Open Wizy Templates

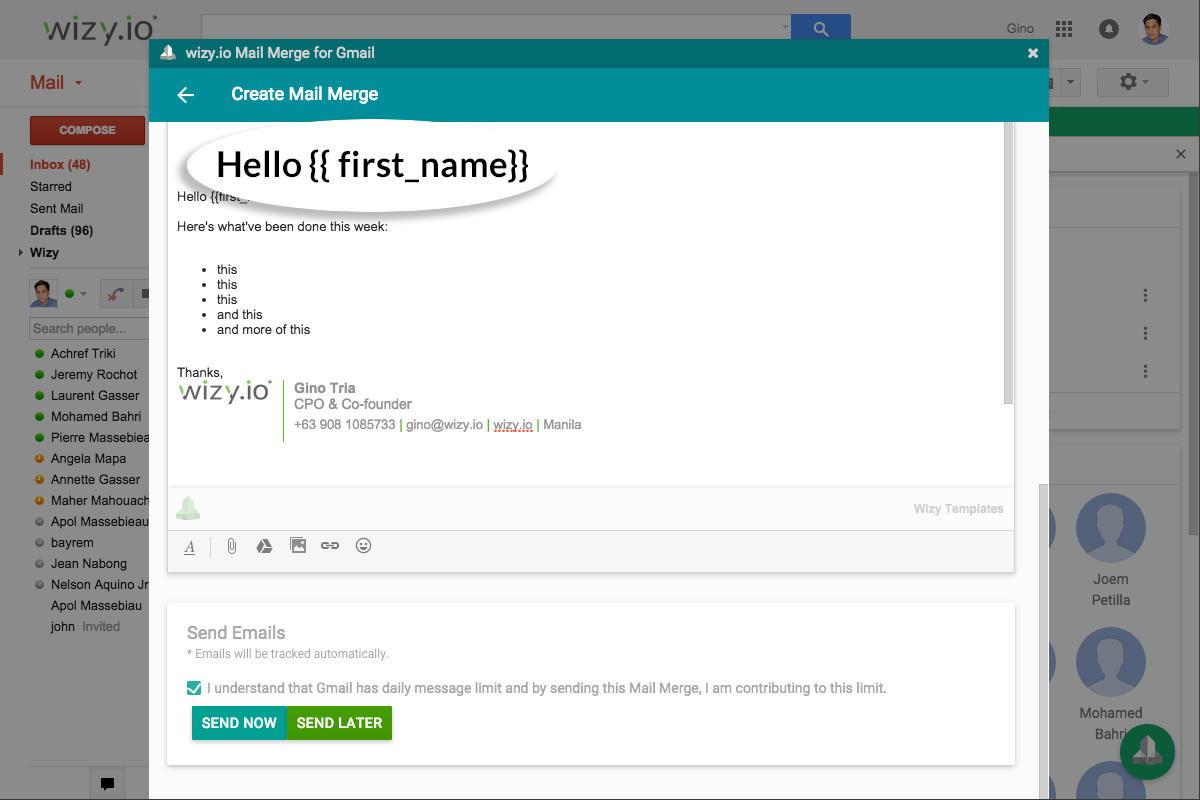[958, 509]
